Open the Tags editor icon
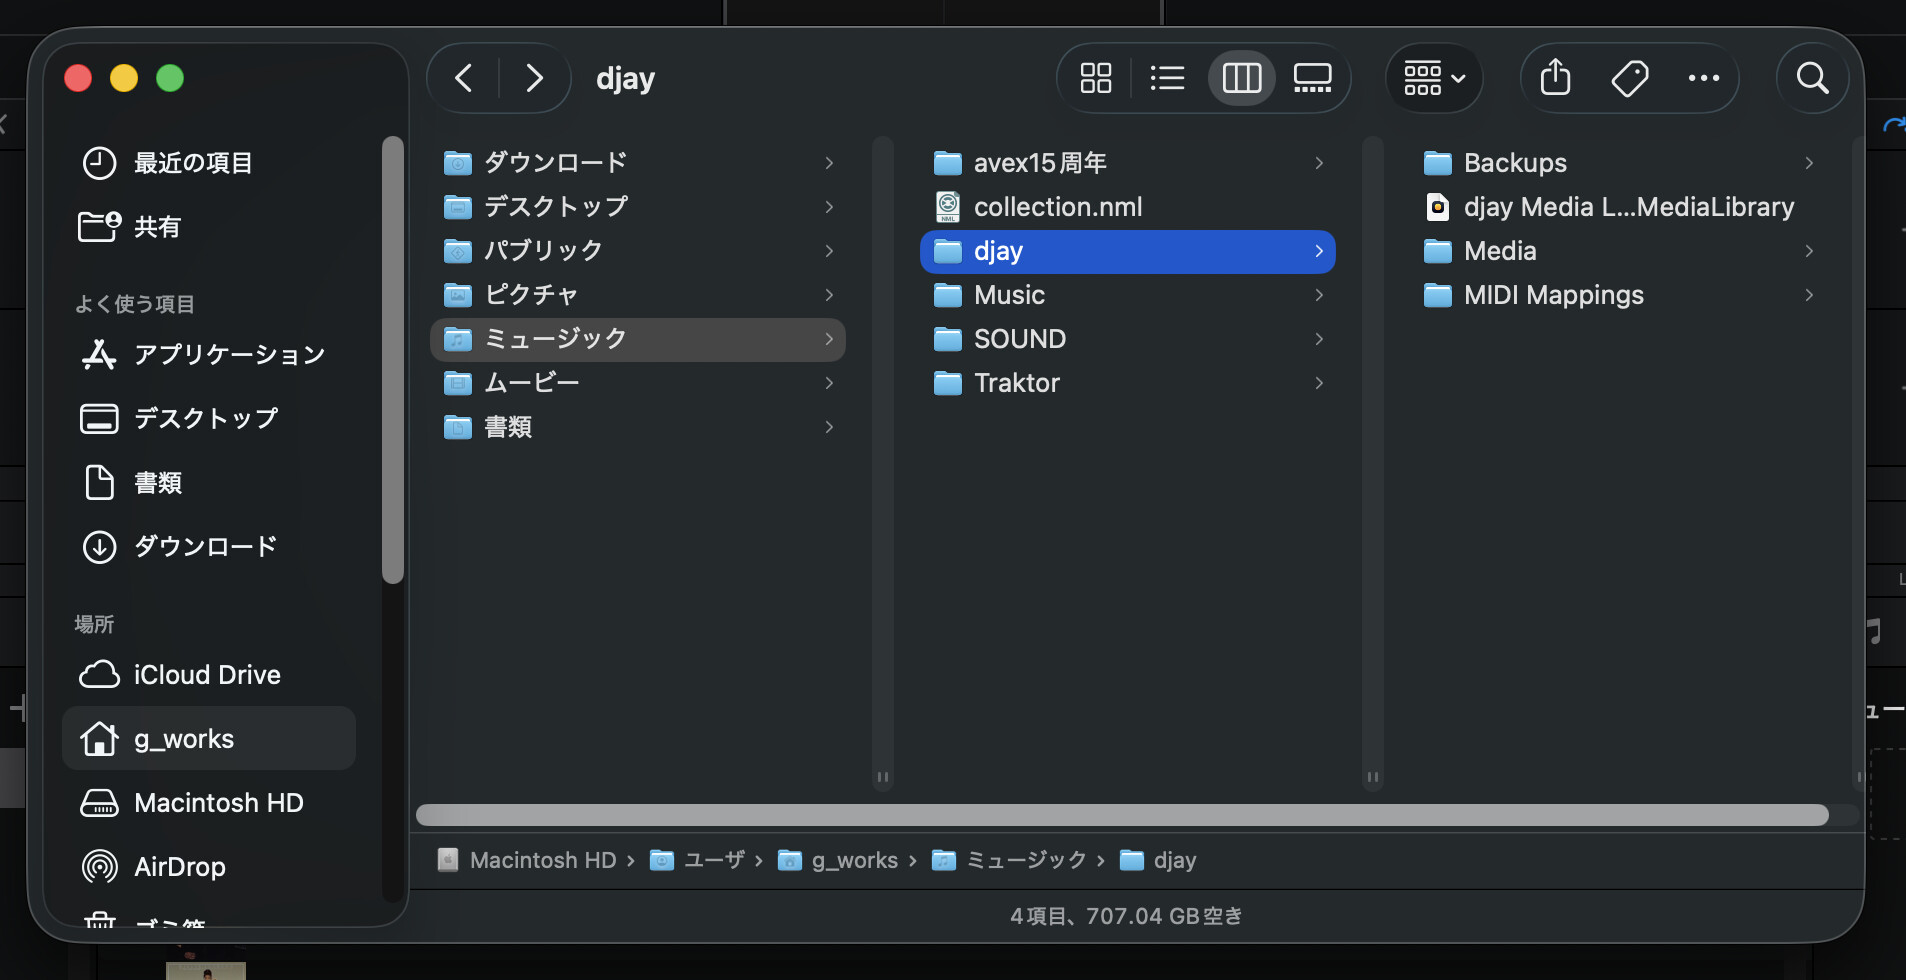Viewport: 1906px width, 980px height. coord(1630,78)
